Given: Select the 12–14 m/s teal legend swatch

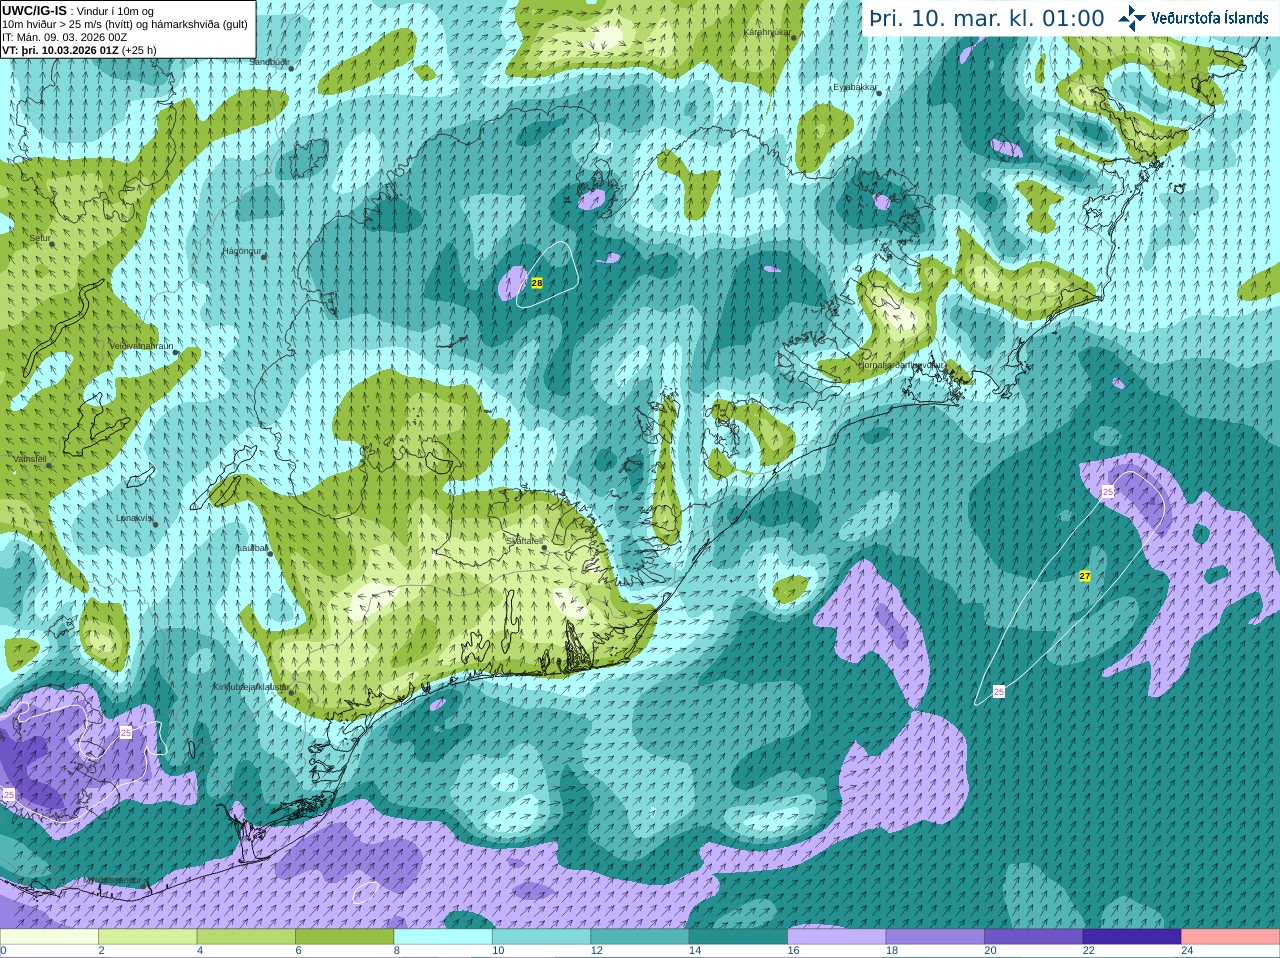Looking at the screenshot, I should point(640,937).
